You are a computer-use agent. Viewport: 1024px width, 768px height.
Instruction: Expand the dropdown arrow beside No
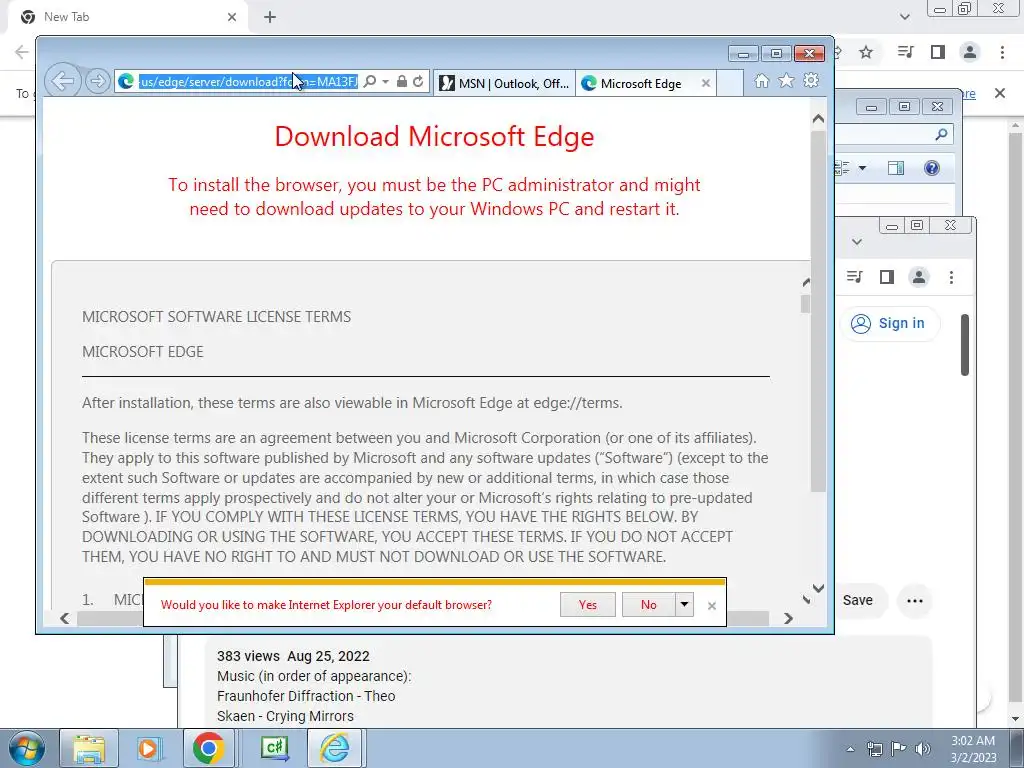pos(684,605)
